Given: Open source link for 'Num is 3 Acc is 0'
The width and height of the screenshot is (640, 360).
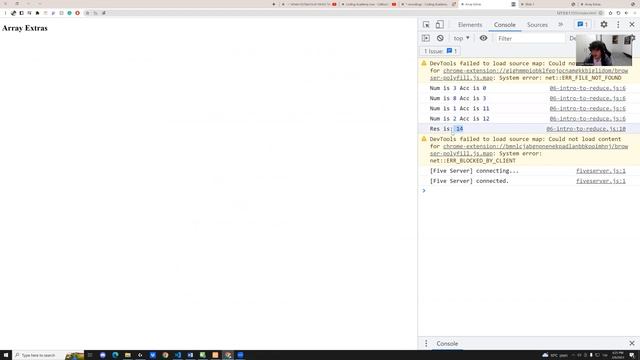Looking at the screenshot, I should tap(587, 88).
